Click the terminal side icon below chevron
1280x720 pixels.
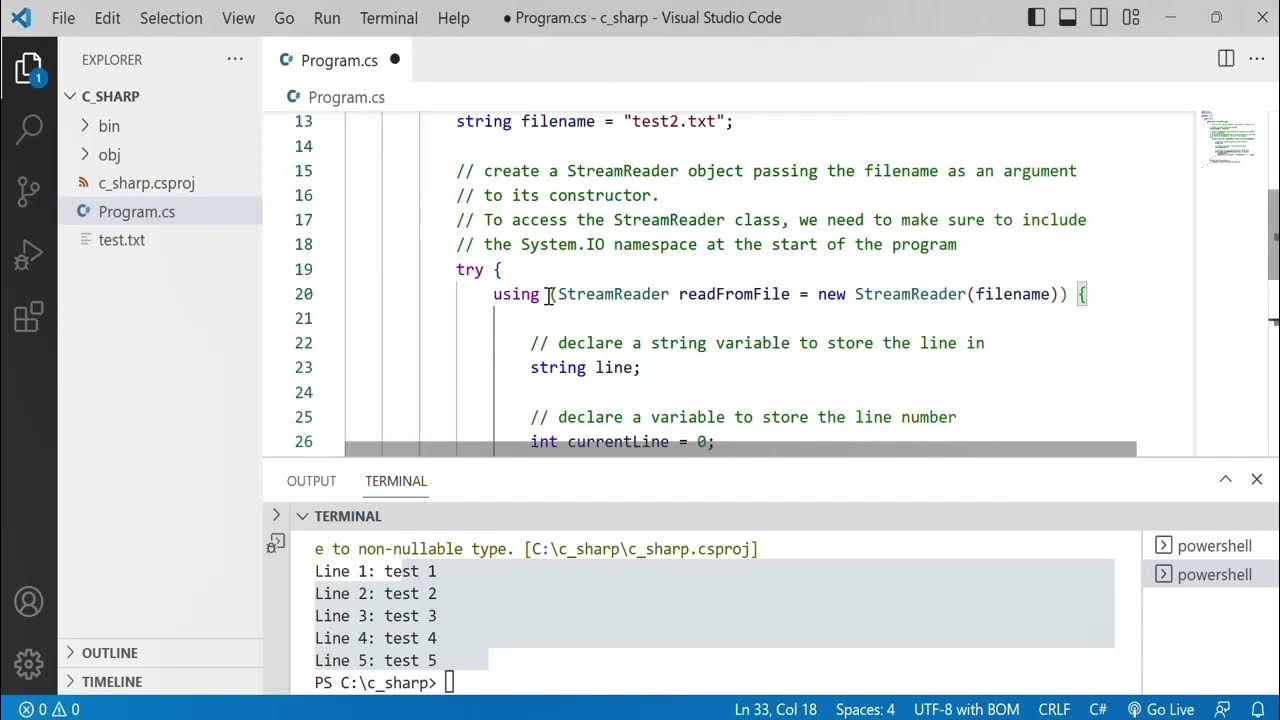pos(277,544)
